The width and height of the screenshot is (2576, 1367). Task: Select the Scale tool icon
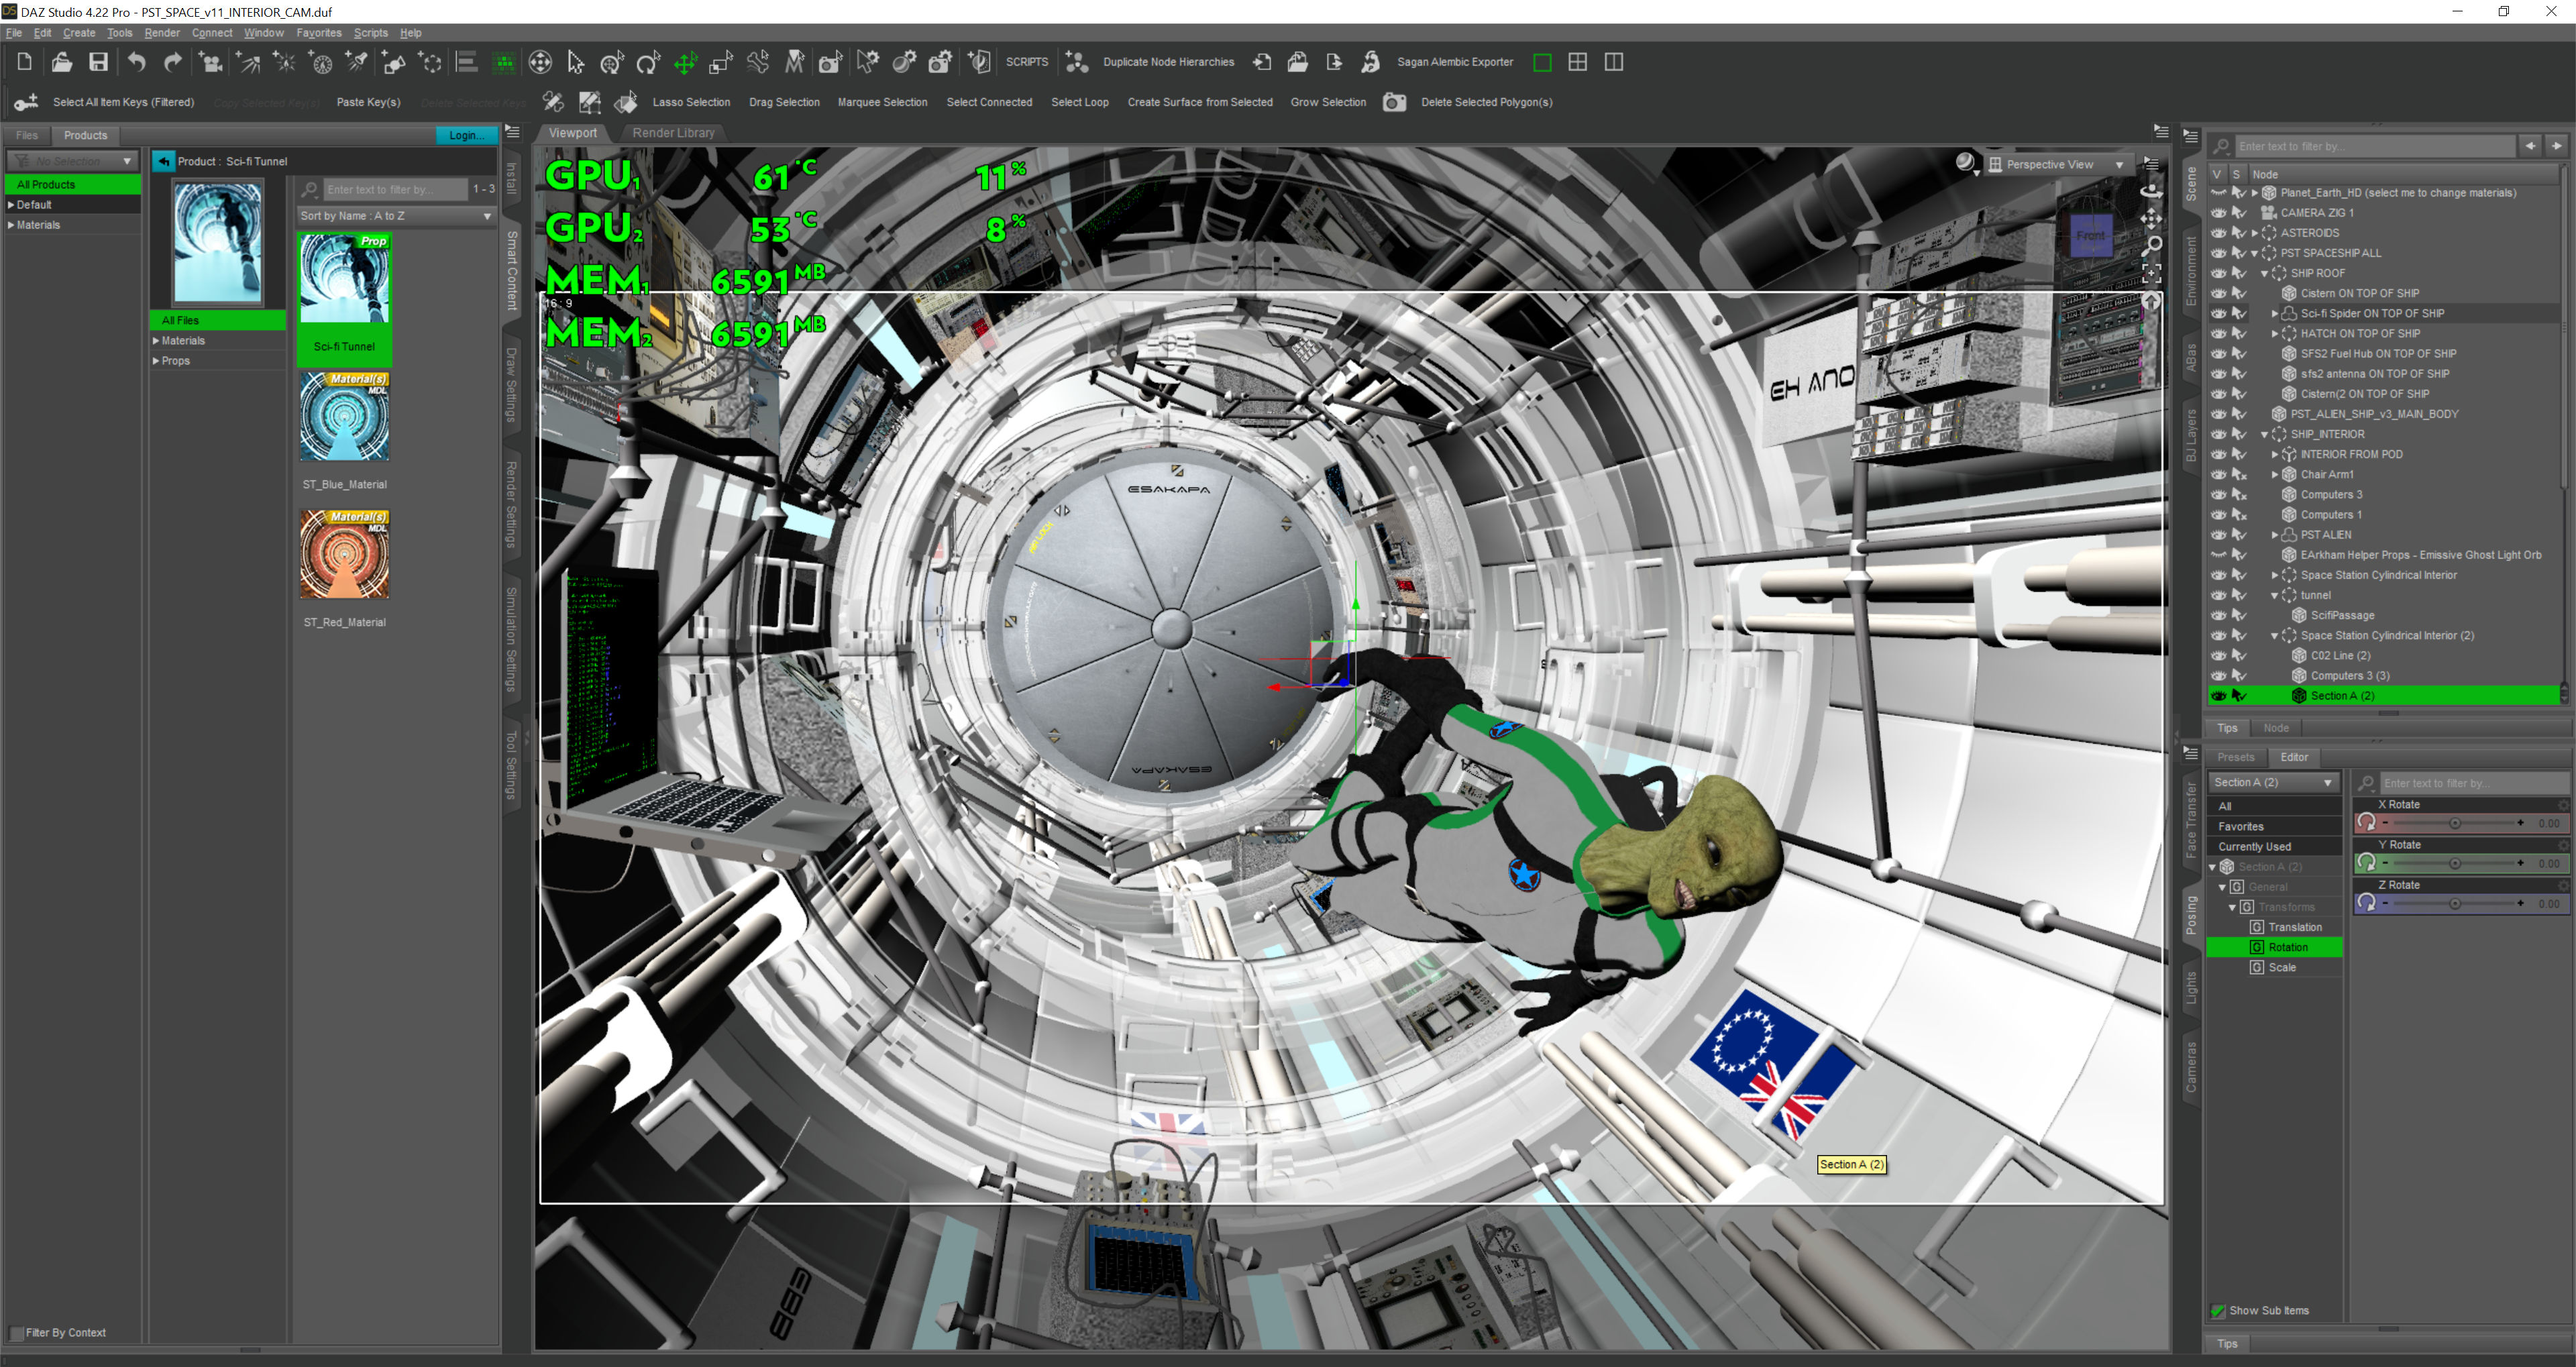[x=720, y=63]
